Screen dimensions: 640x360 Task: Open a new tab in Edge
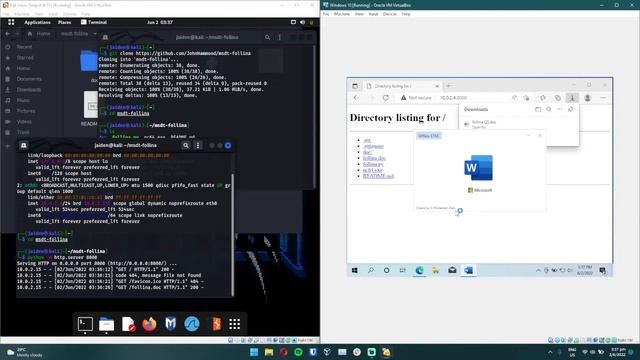coord(449,86)
